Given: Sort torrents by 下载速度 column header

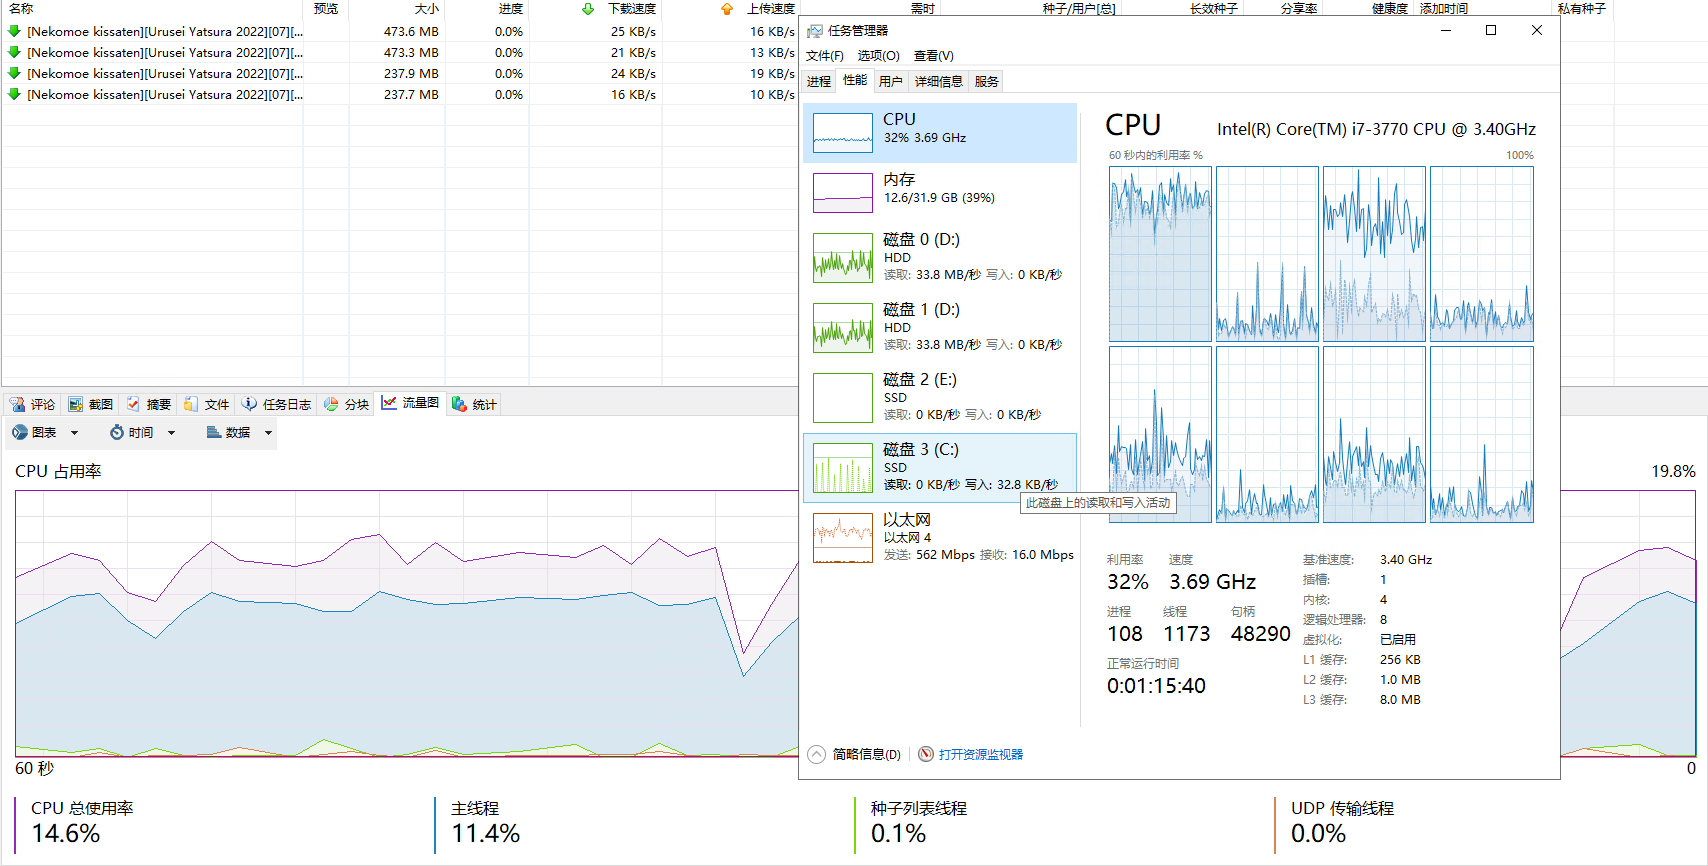Looking at the screenshot, I should 631,9.
